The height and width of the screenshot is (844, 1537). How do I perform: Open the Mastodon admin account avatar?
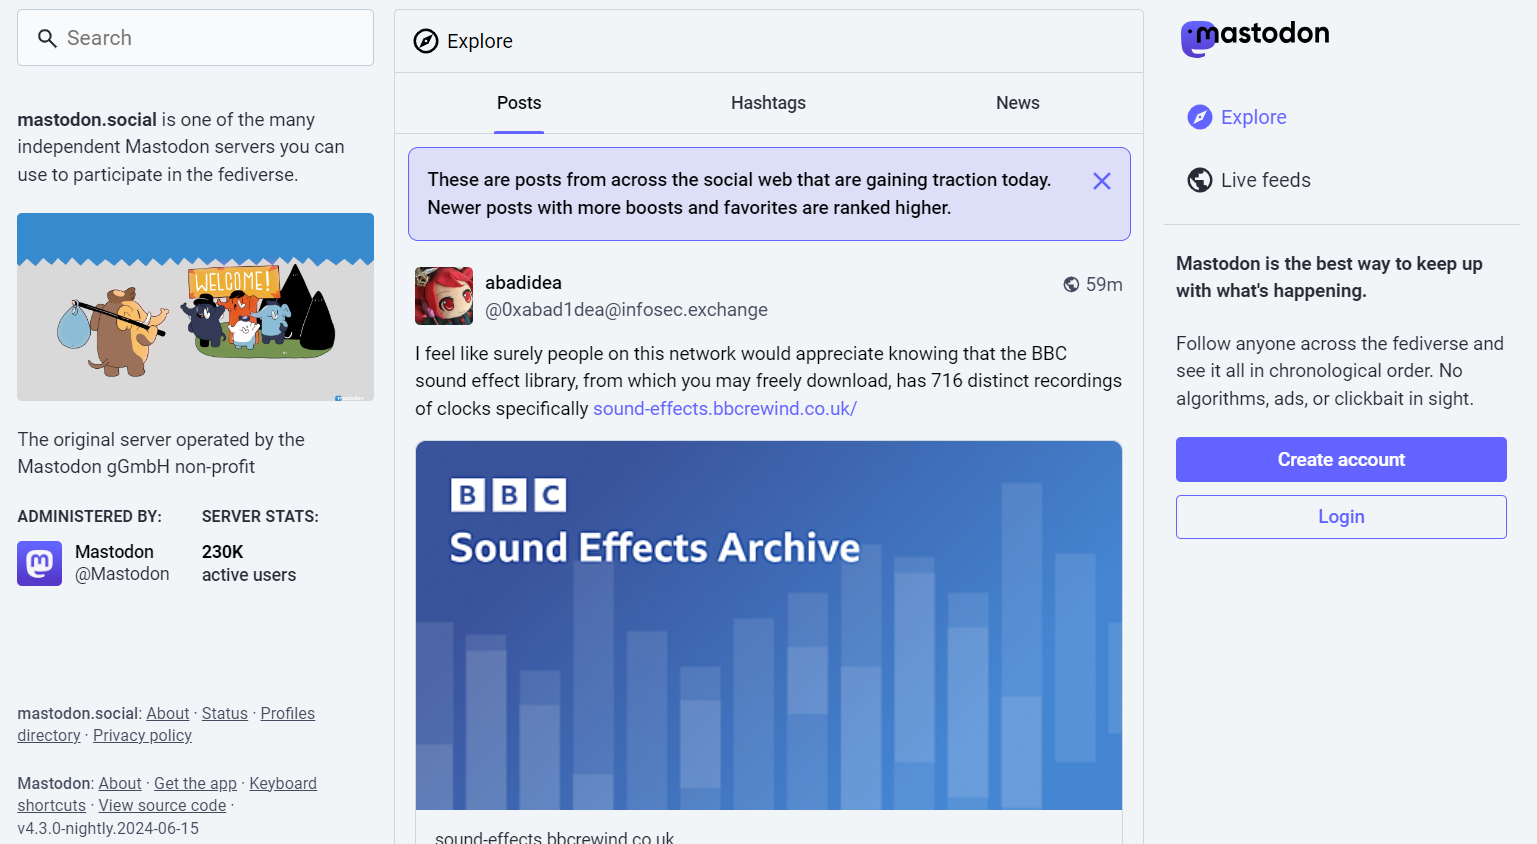pyautogui.click(x=40, y=563)
